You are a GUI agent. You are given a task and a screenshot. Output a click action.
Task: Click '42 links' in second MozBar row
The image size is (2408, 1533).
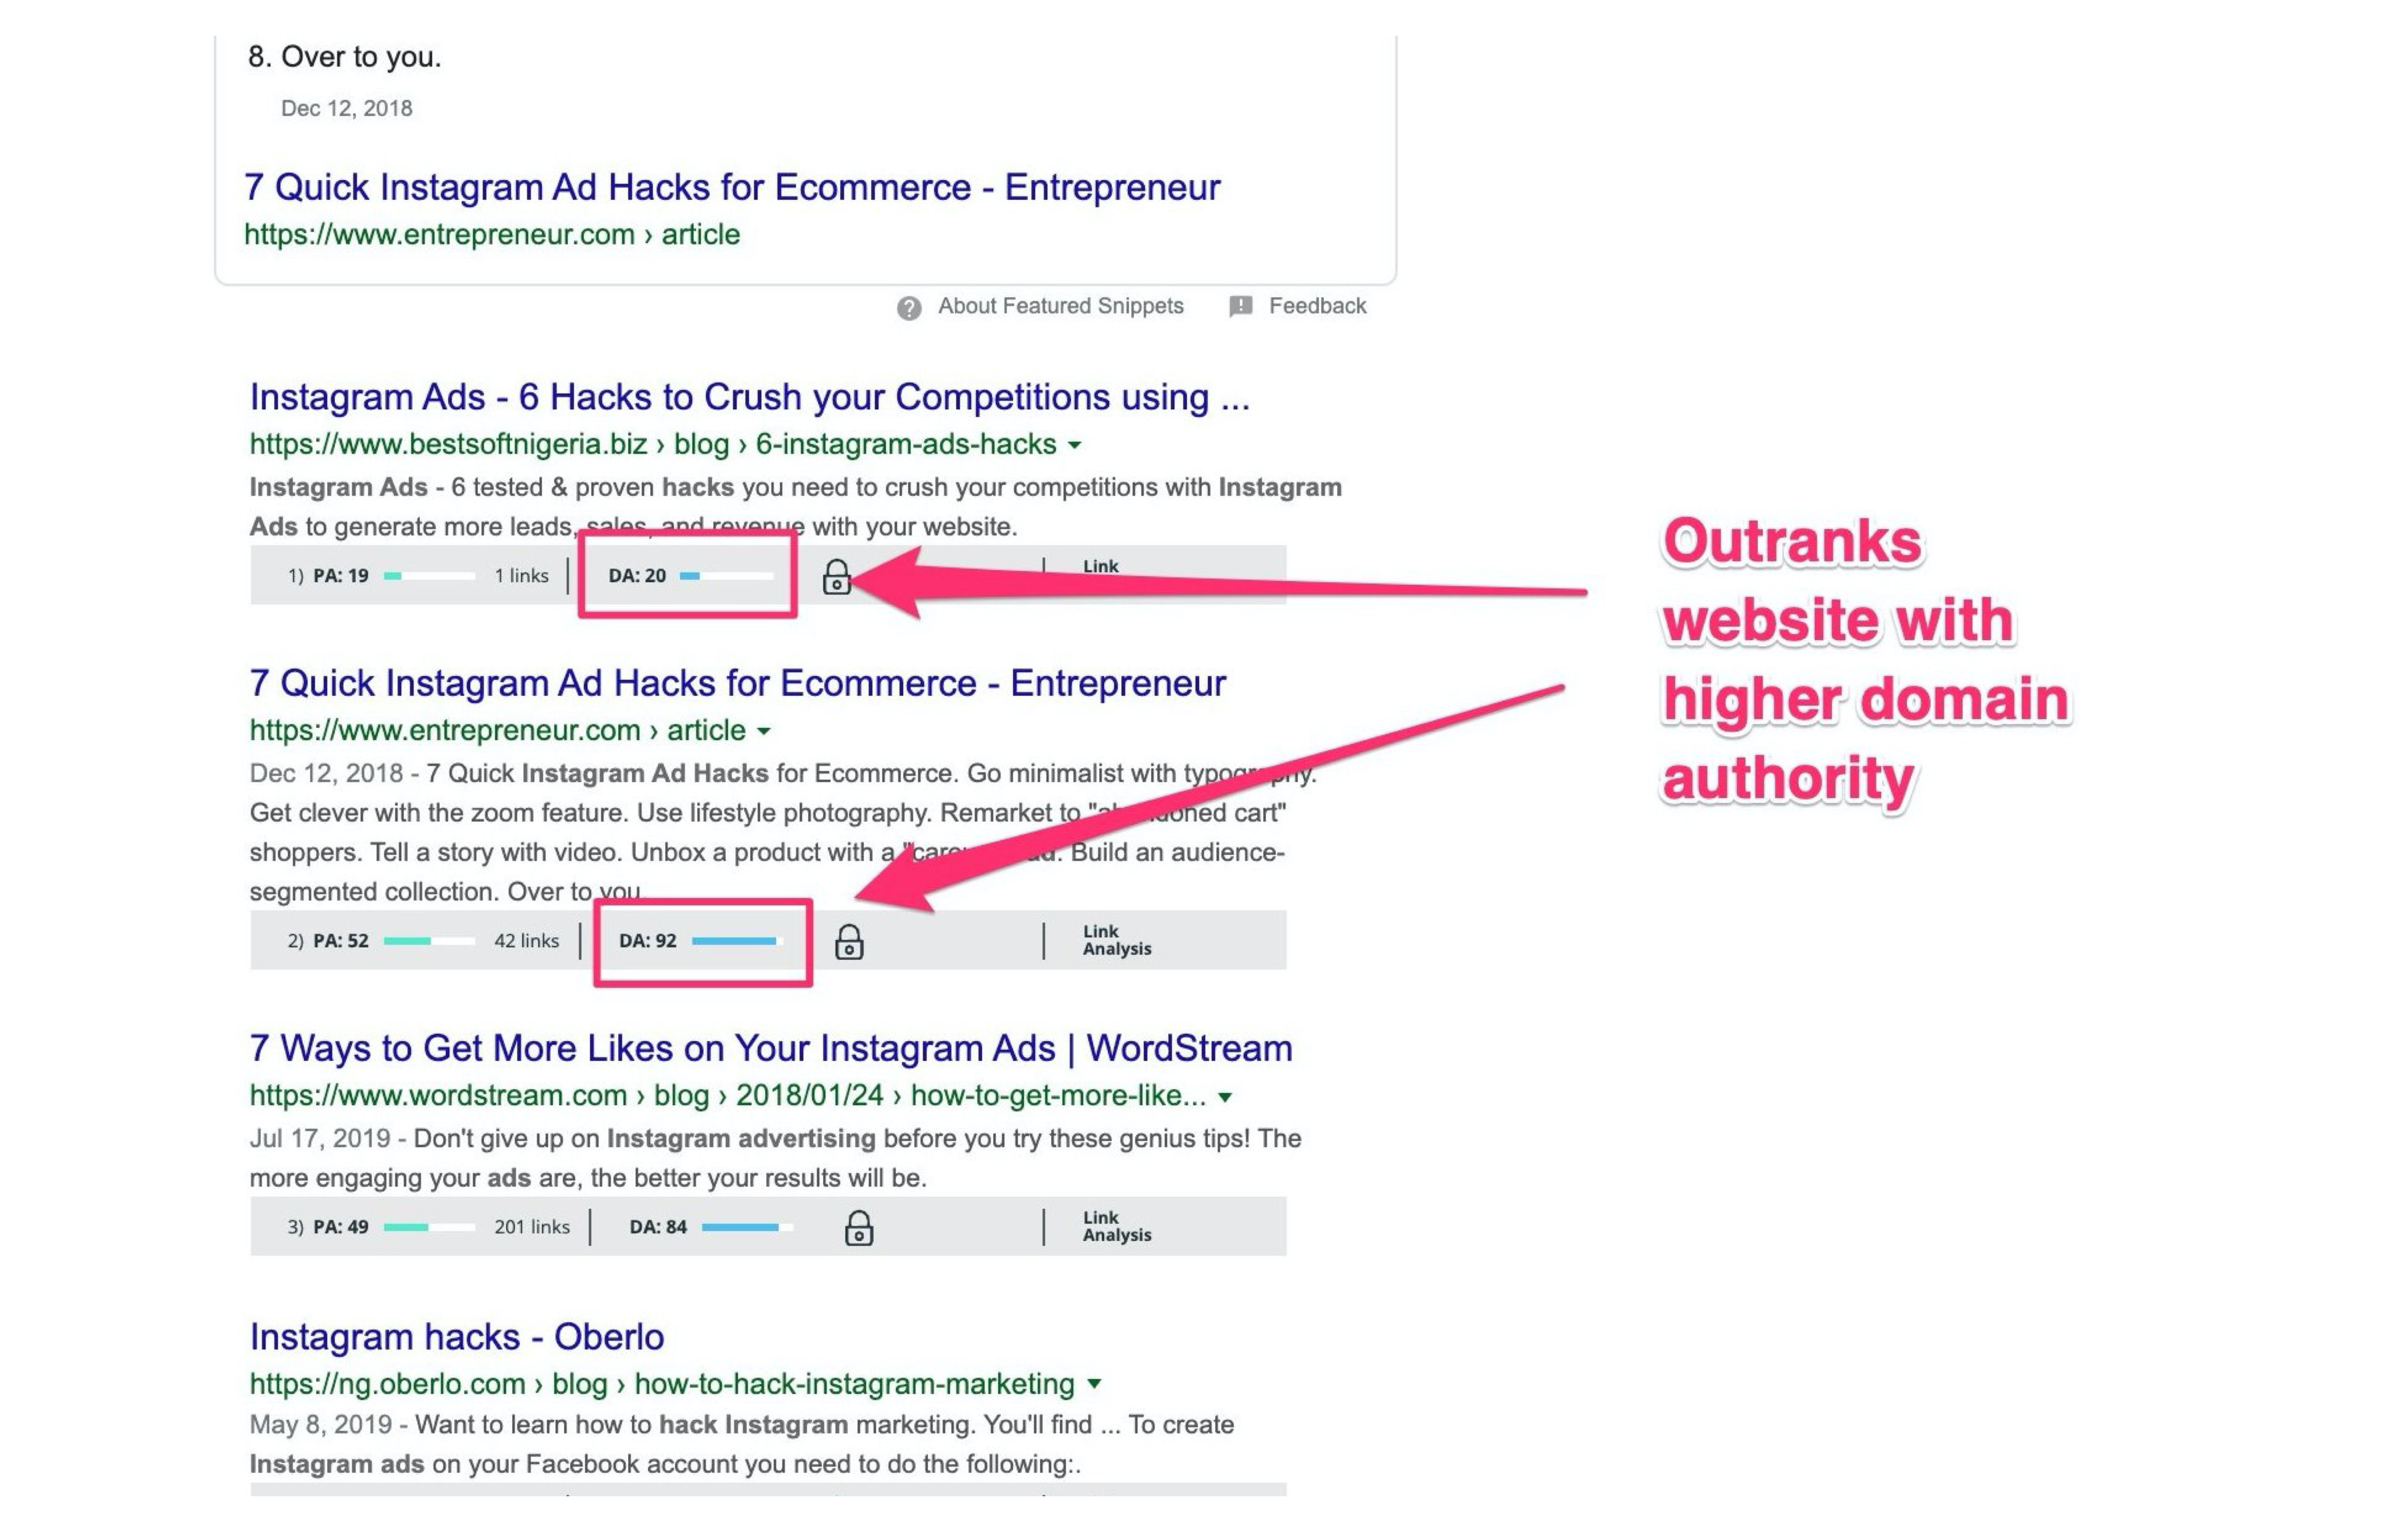[x=527, y=941]
